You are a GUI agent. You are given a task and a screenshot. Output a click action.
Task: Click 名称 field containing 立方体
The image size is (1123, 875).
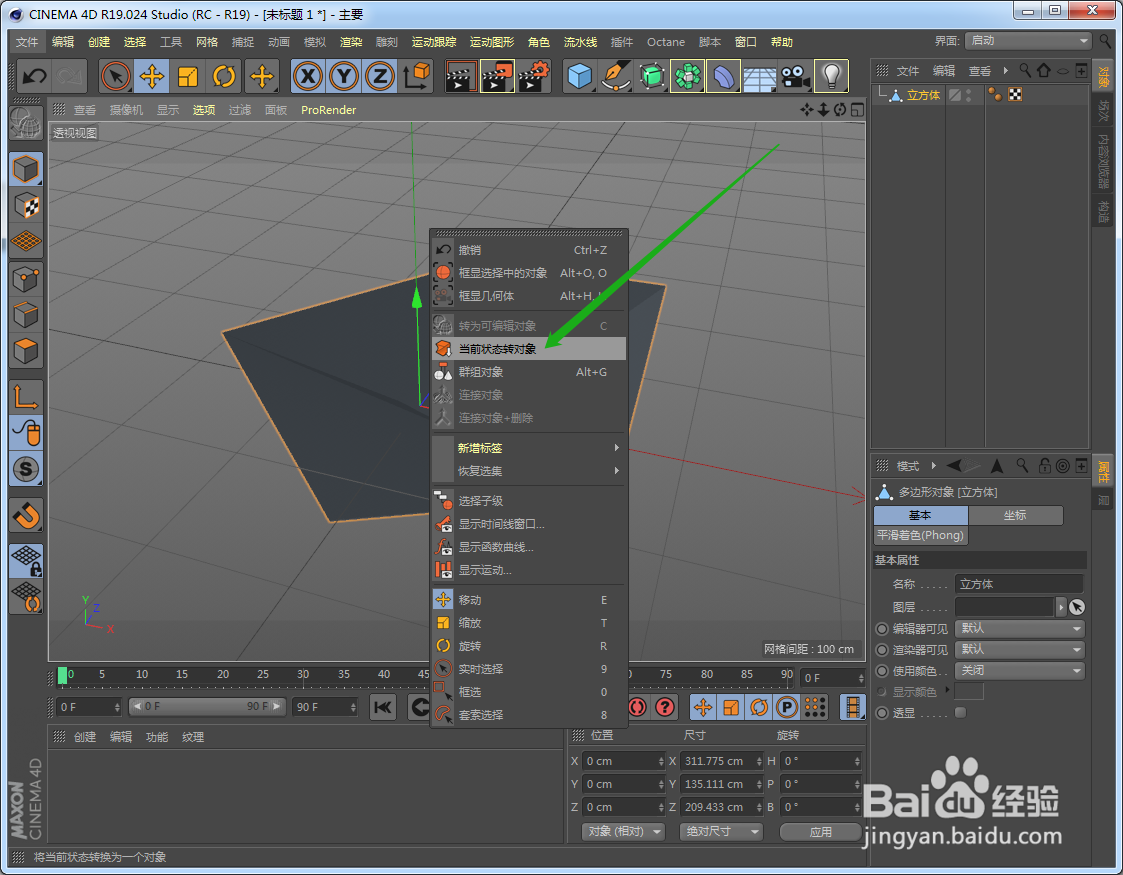pos(1019,584)
